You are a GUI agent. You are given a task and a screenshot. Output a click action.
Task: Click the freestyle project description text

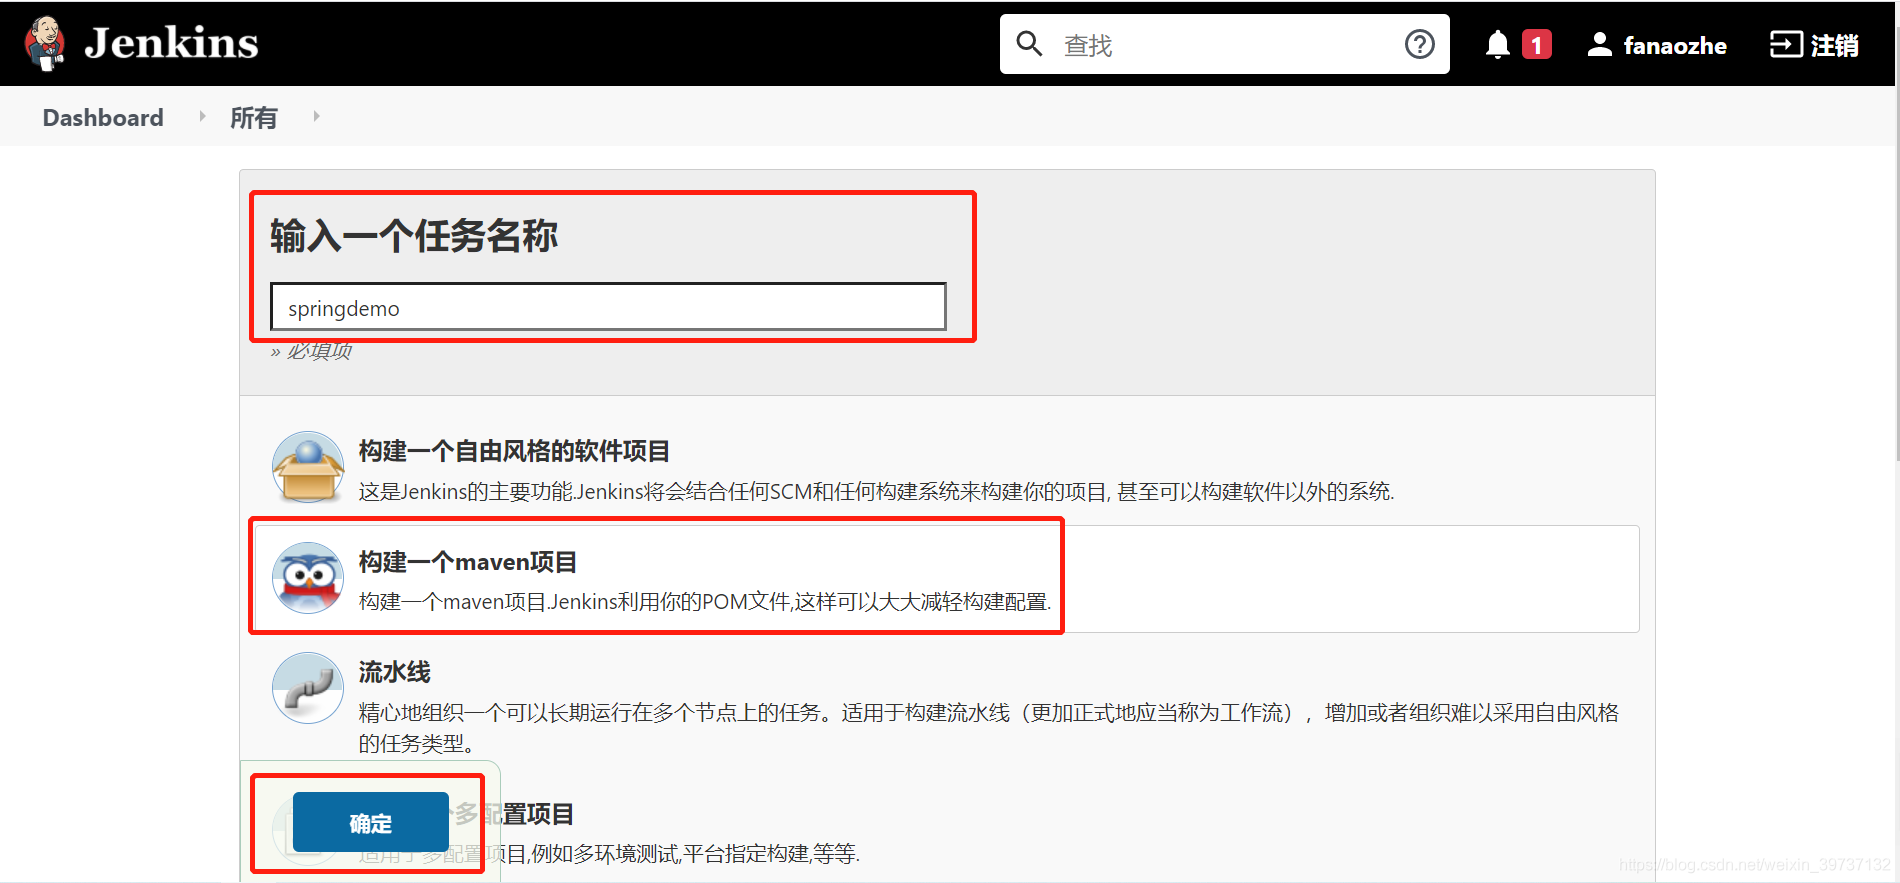coord(876,491)
